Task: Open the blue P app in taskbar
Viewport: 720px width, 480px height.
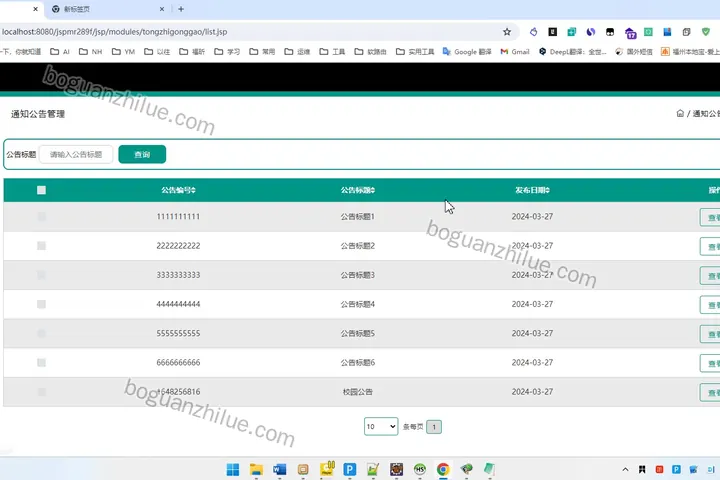Action: point(349,469)
